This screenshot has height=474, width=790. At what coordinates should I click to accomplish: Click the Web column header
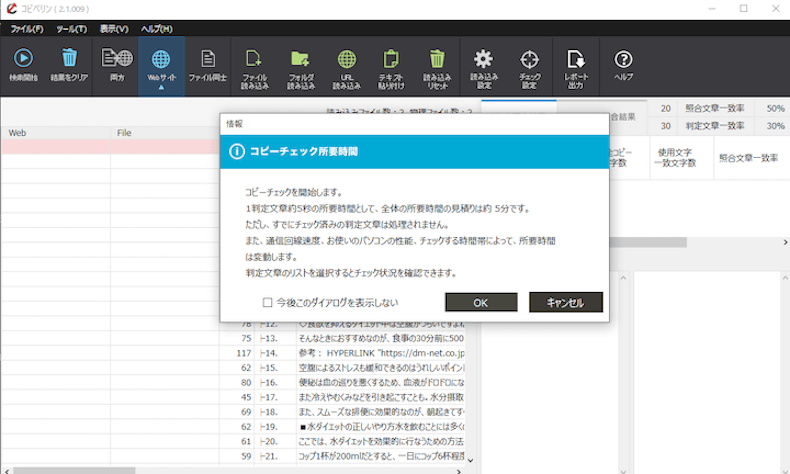[55, 132]
